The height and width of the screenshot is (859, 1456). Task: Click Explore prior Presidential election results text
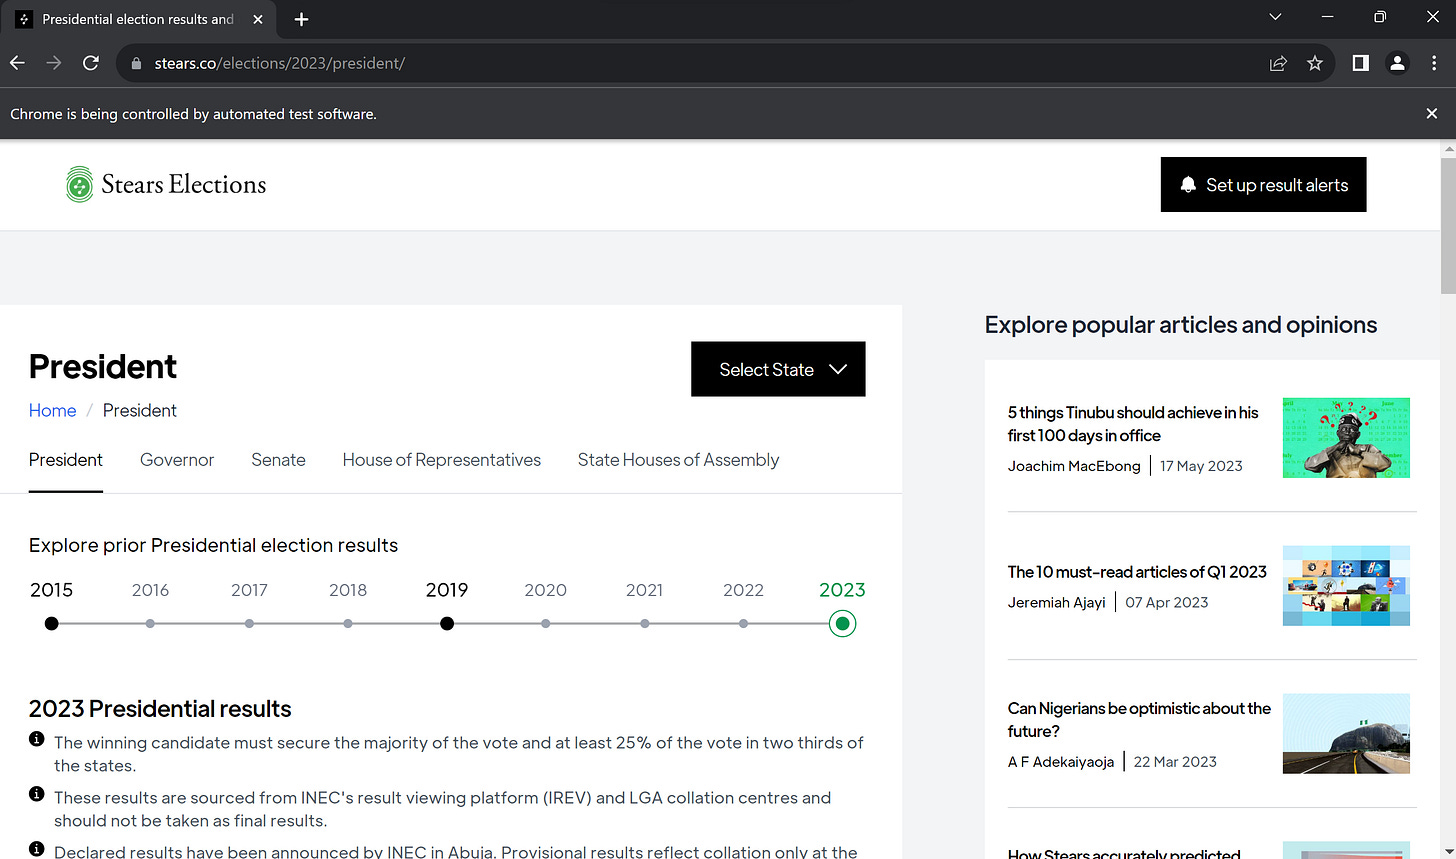[x=213, y=545]
